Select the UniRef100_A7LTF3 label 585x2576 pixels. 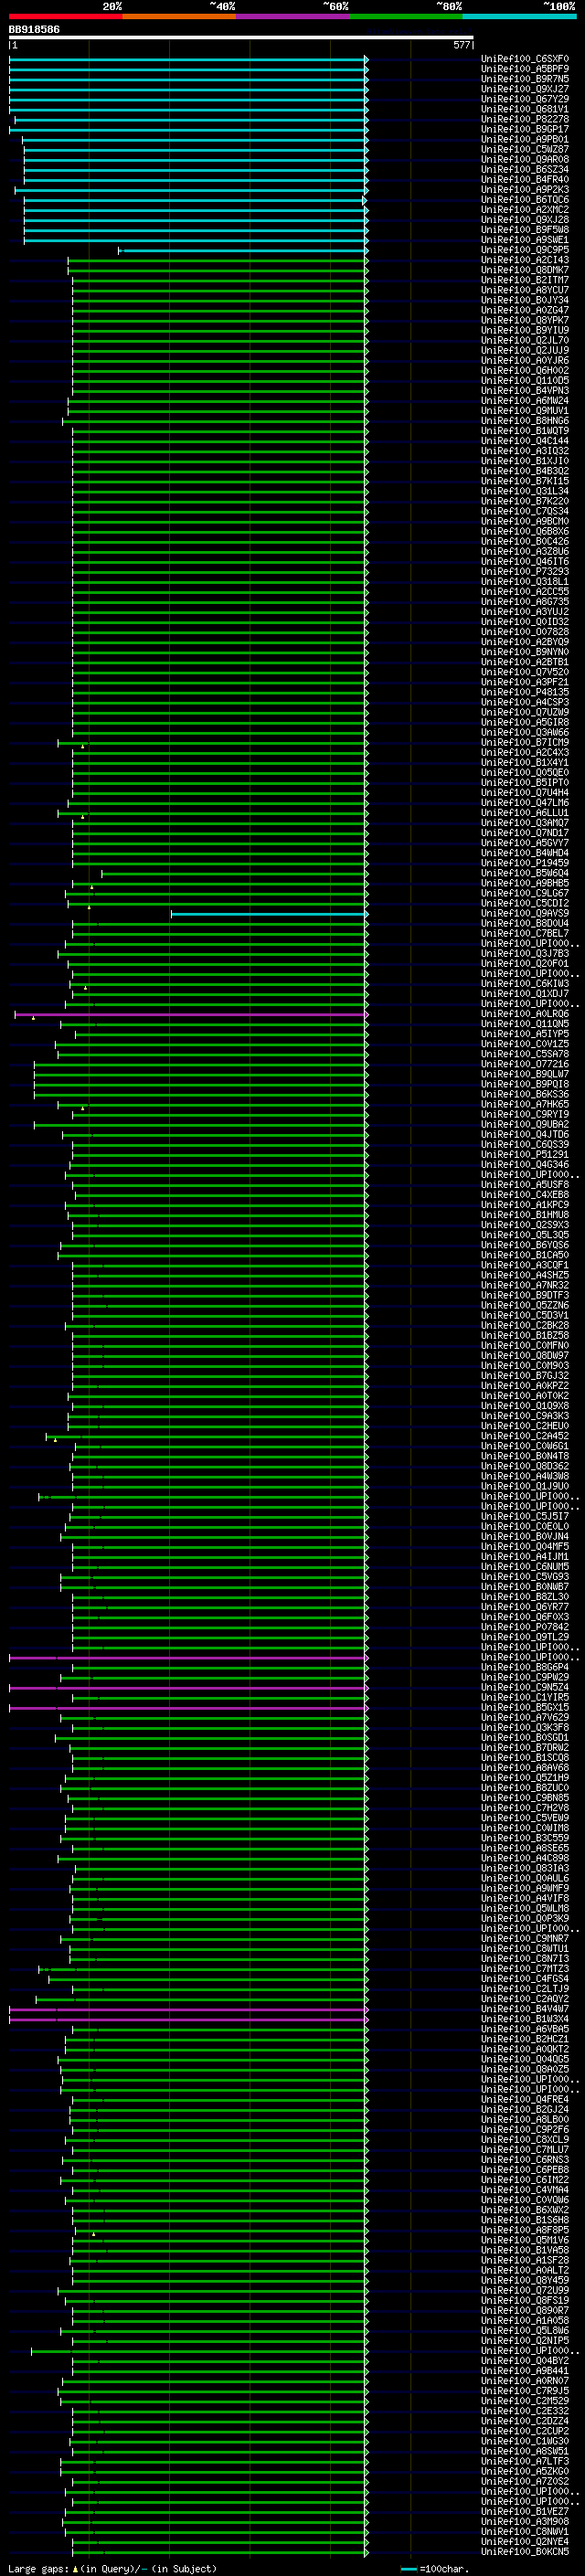[525, 2461]
